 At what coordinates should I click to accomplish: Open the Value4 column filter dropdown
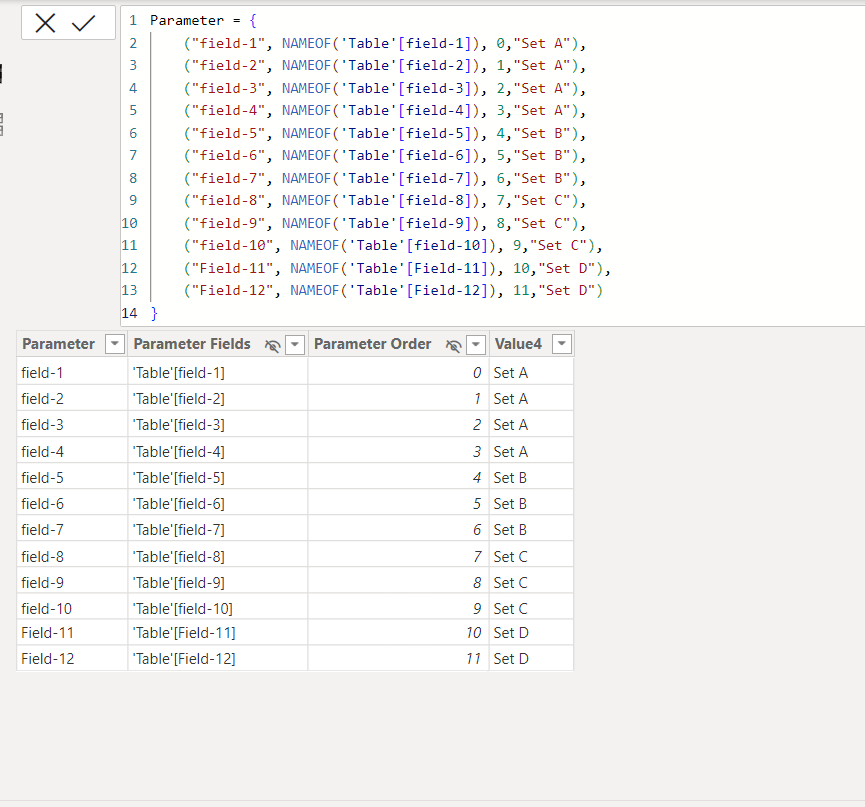point(562,344)
